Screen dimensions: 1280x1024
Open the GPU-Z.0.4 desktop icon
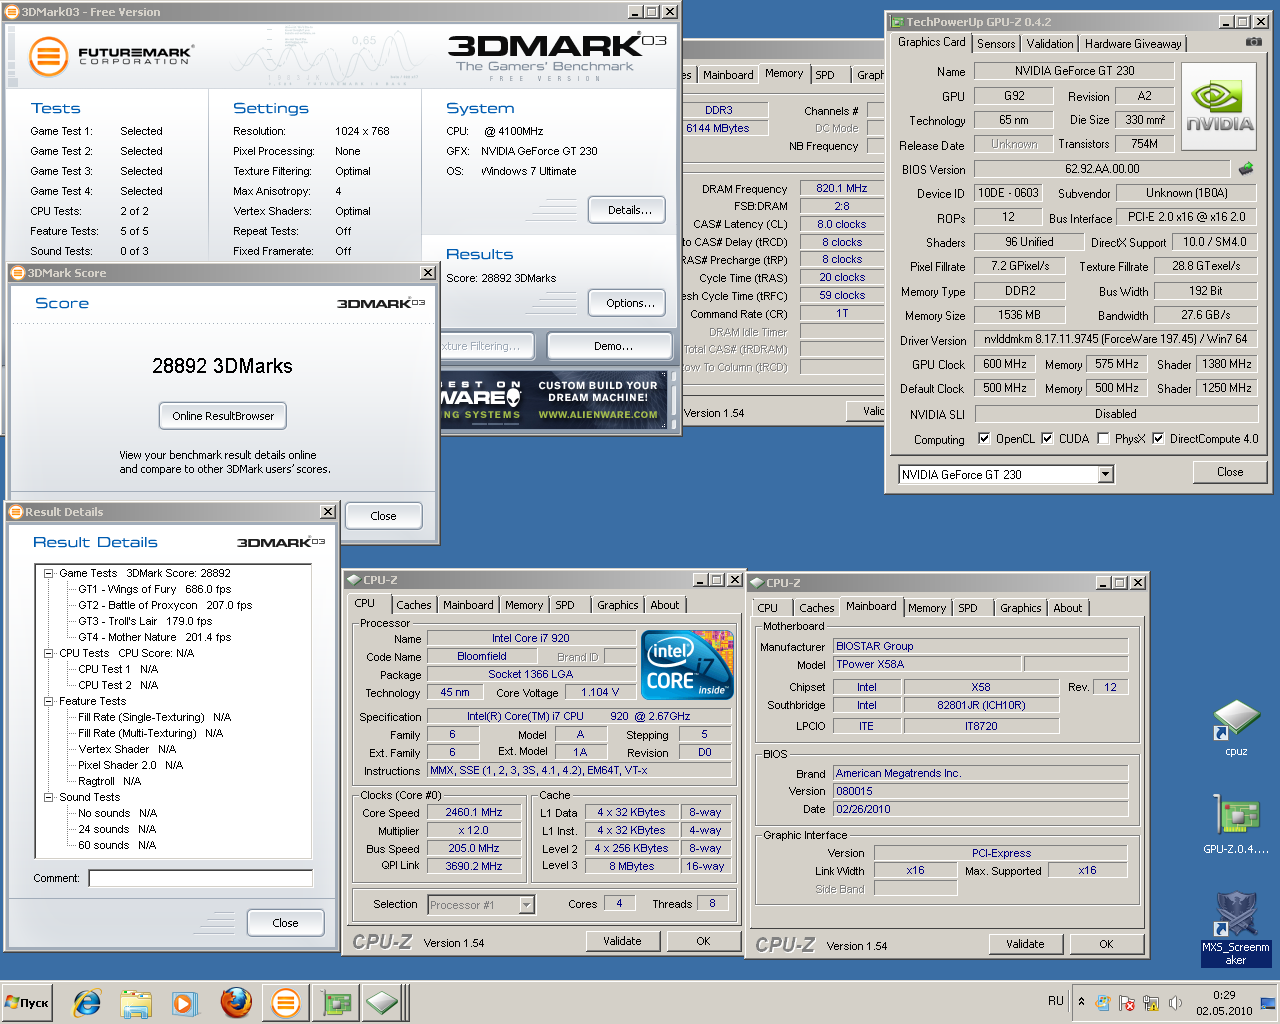[1236, 826]
